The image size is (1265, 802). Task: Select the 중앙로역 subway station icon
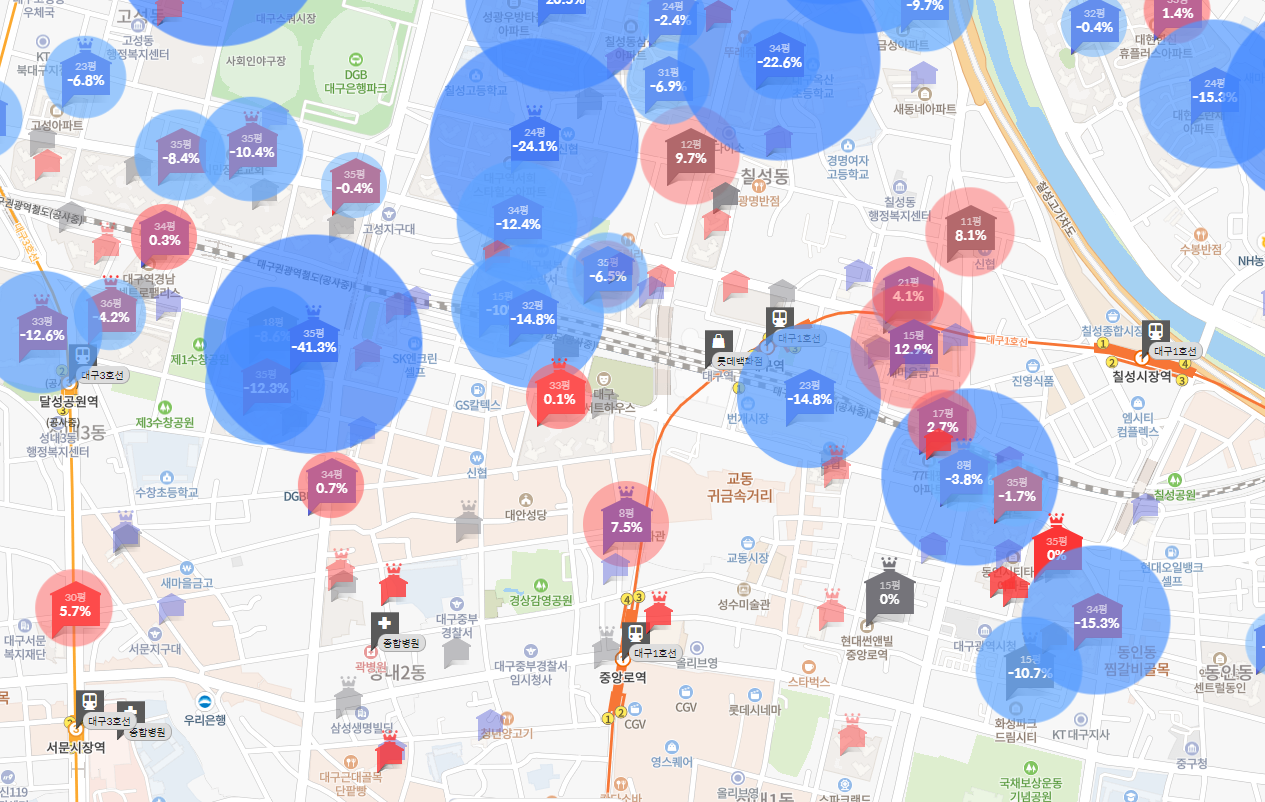coord(634,635)
